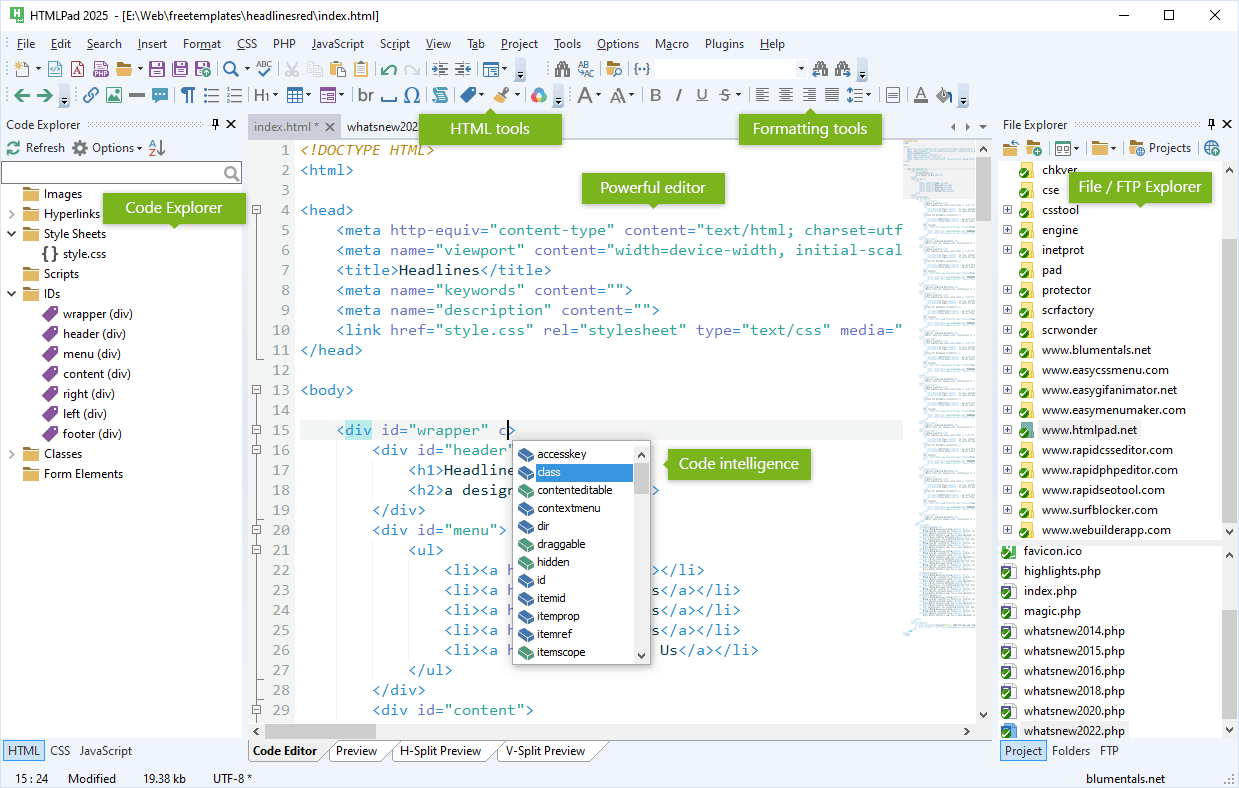Insert a line break with the br icon

[x=366, y=95]
